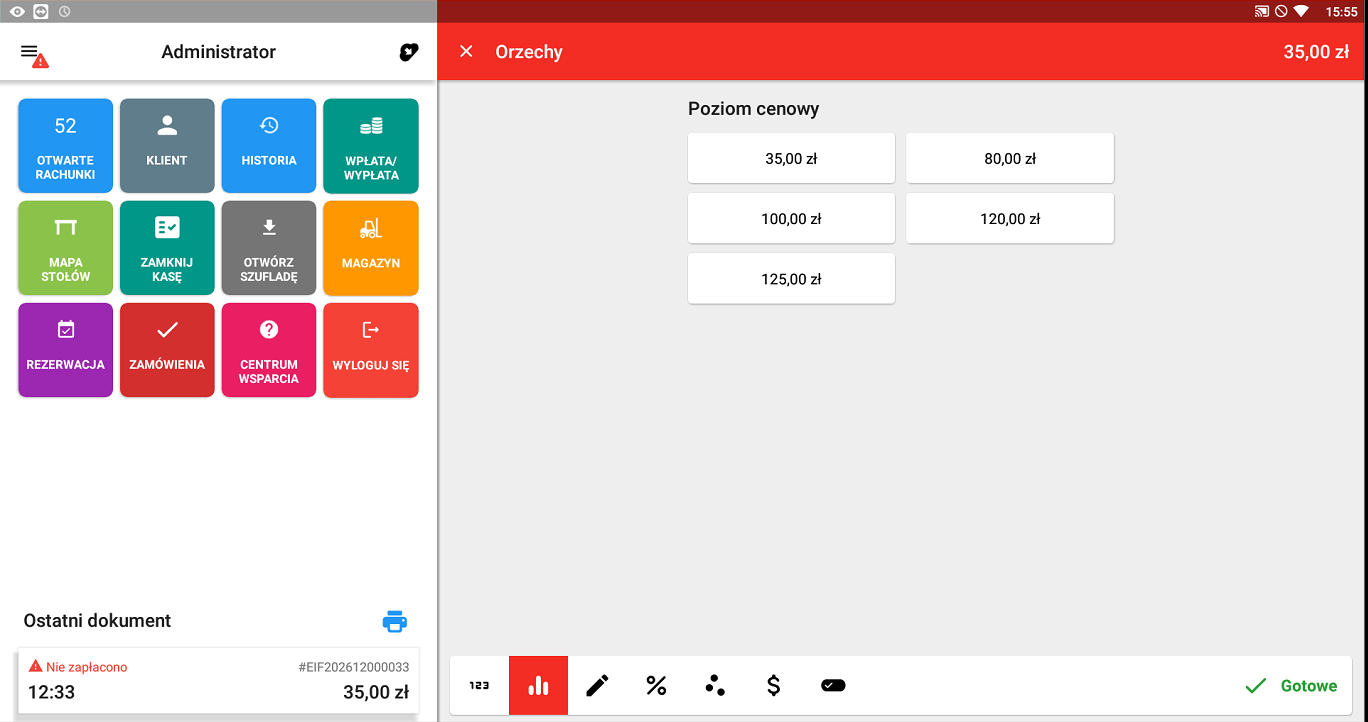Click the document number #EIF202612000033
The width and height of the screenshot is (1368, 722).
[x=354, y=667]
